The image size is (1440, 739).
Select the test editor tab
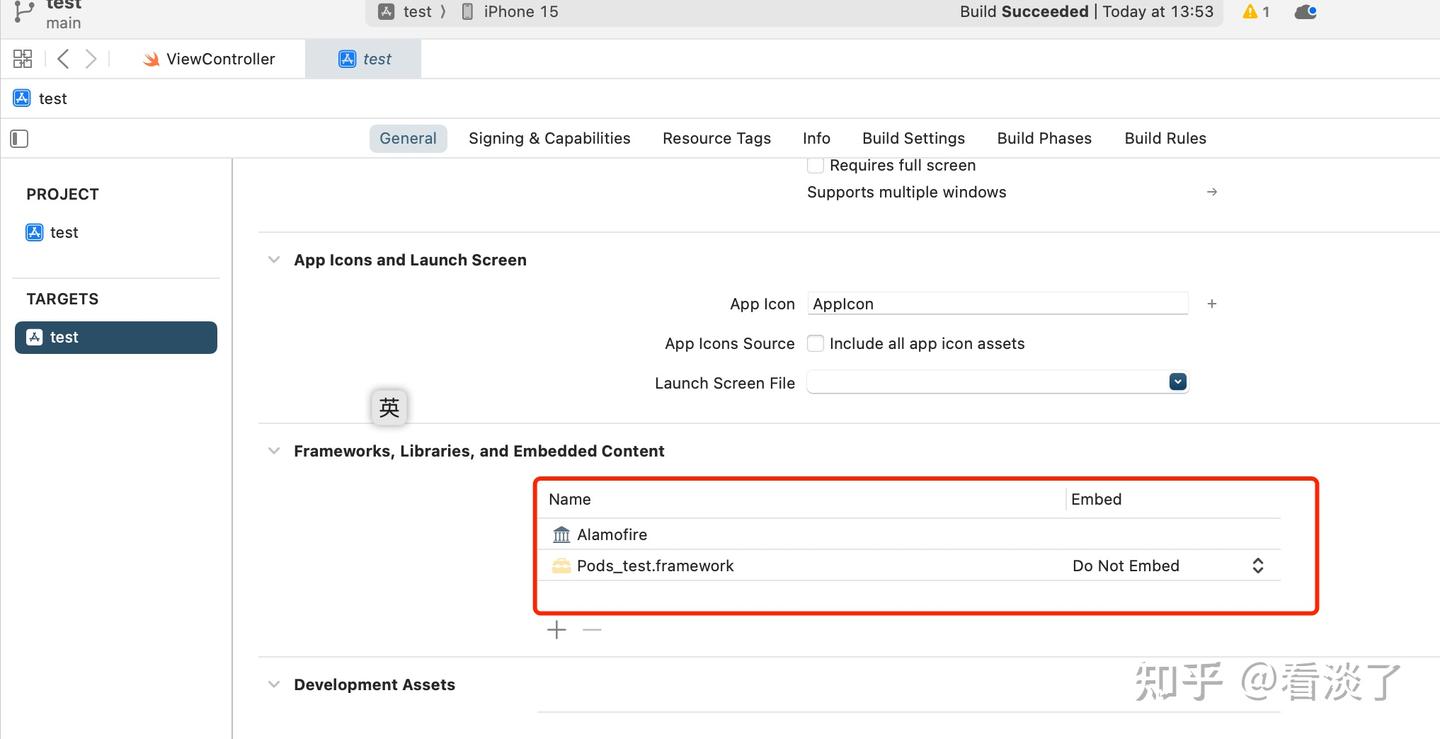(x=364, y=59)
